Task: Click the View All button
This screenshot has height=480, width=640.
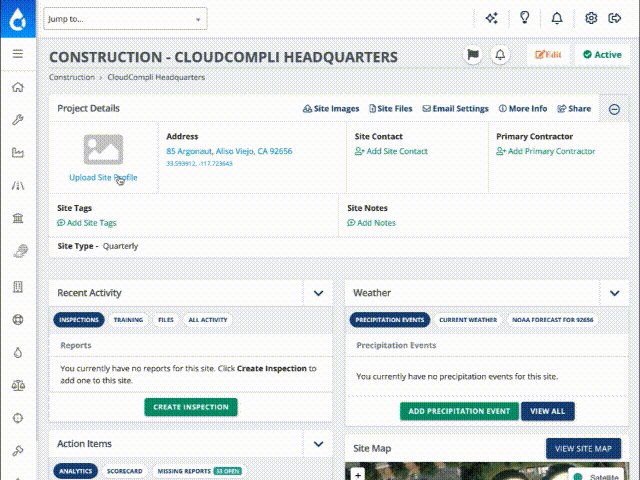Action: 547,411
